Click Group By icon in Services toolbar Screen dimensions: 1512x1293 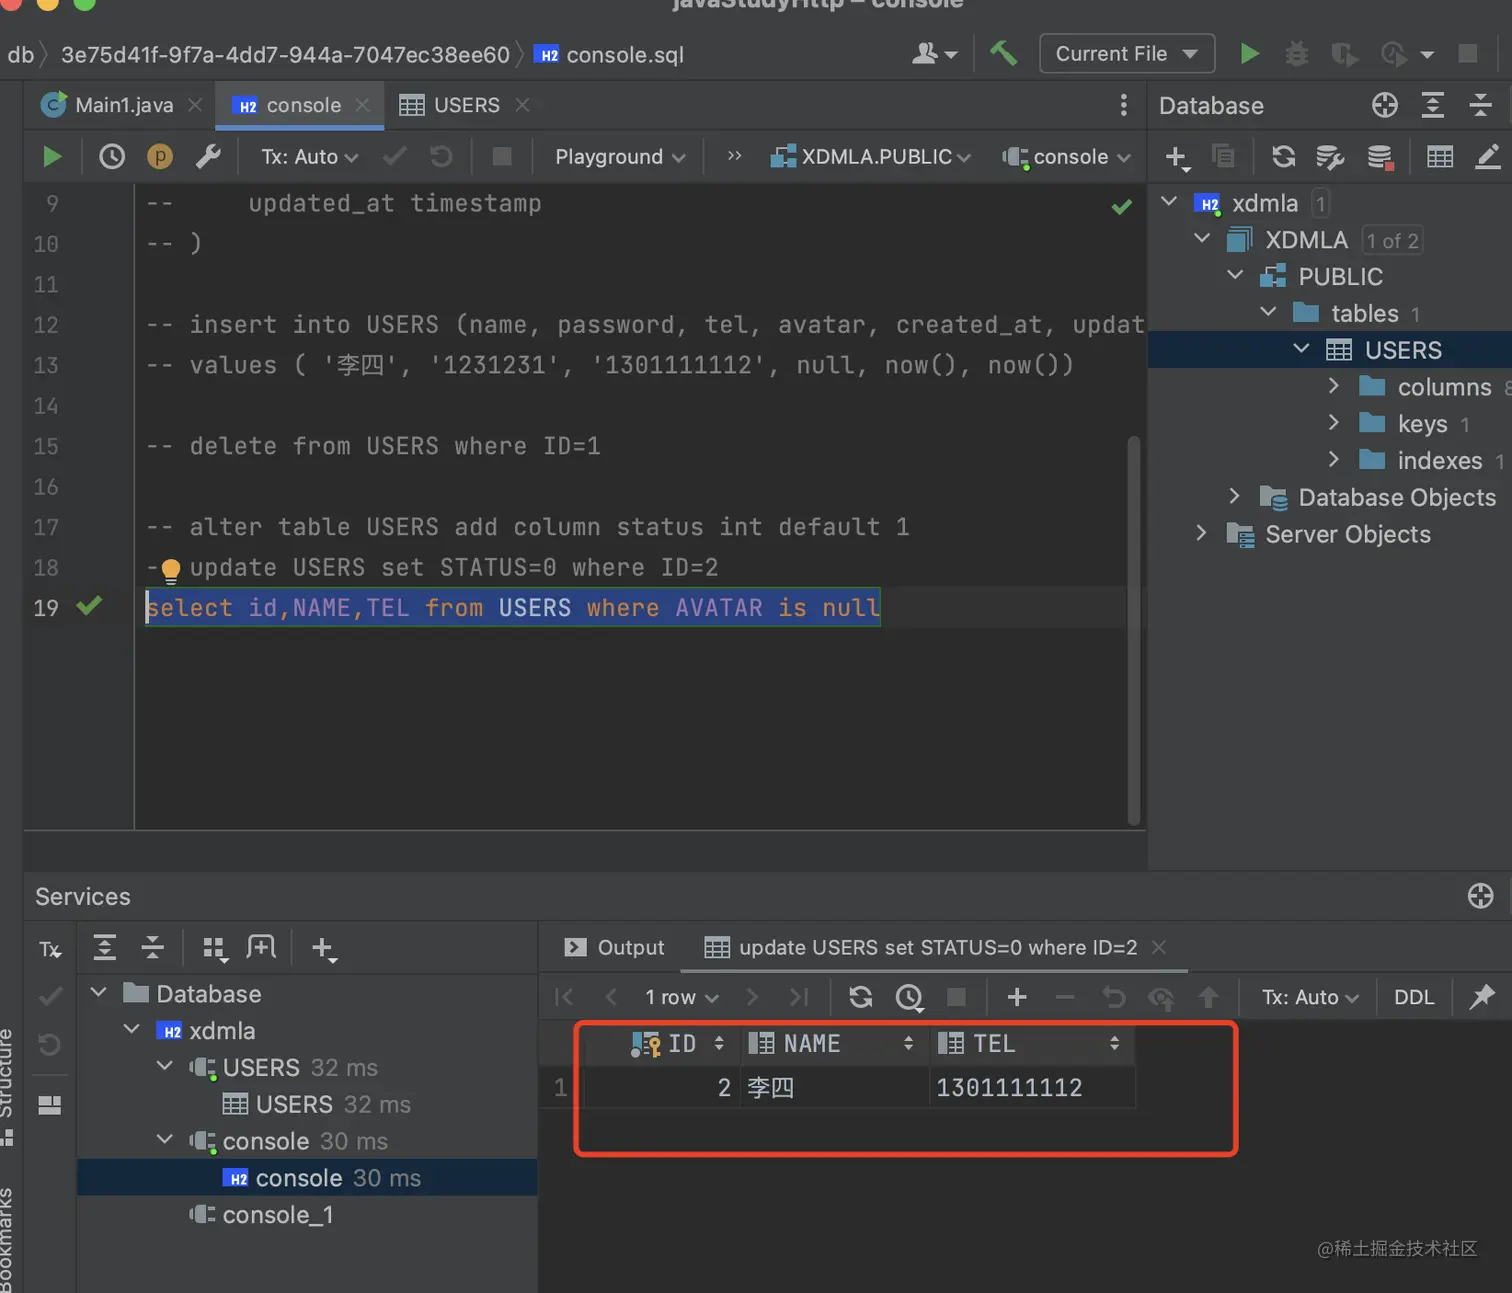[215, 948]
